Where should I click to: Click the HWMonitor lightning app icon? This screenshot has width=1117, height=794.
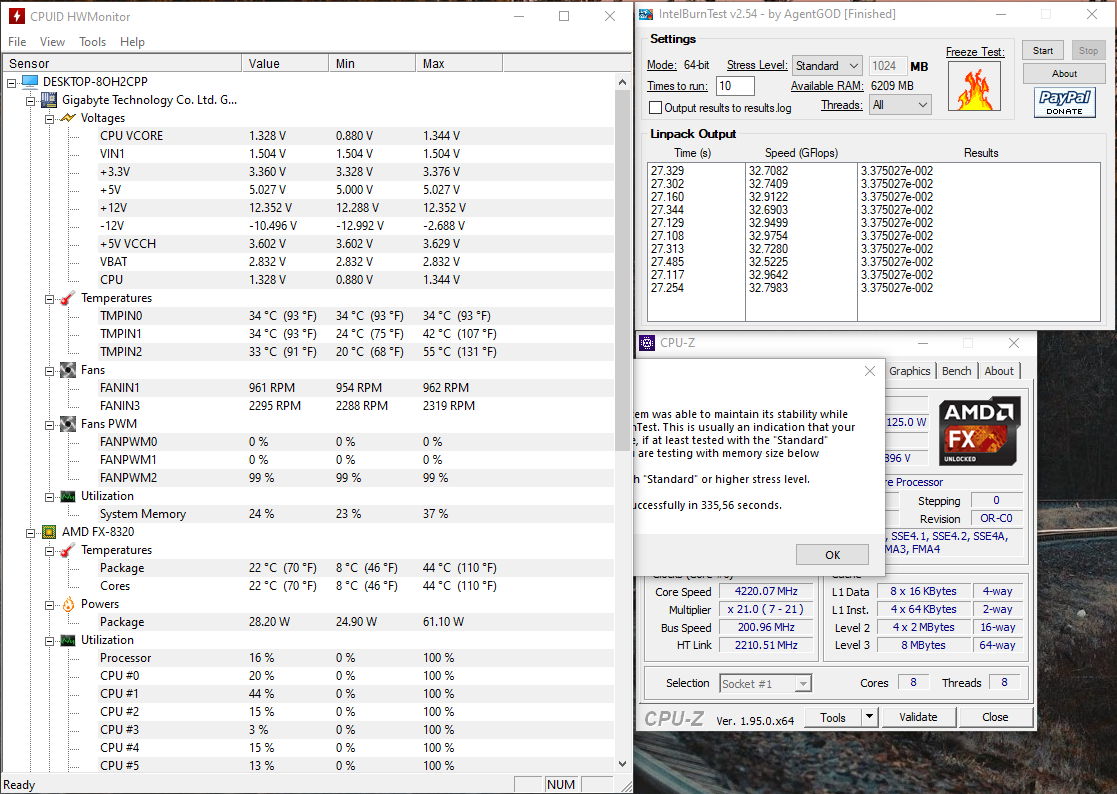[16, 16]
